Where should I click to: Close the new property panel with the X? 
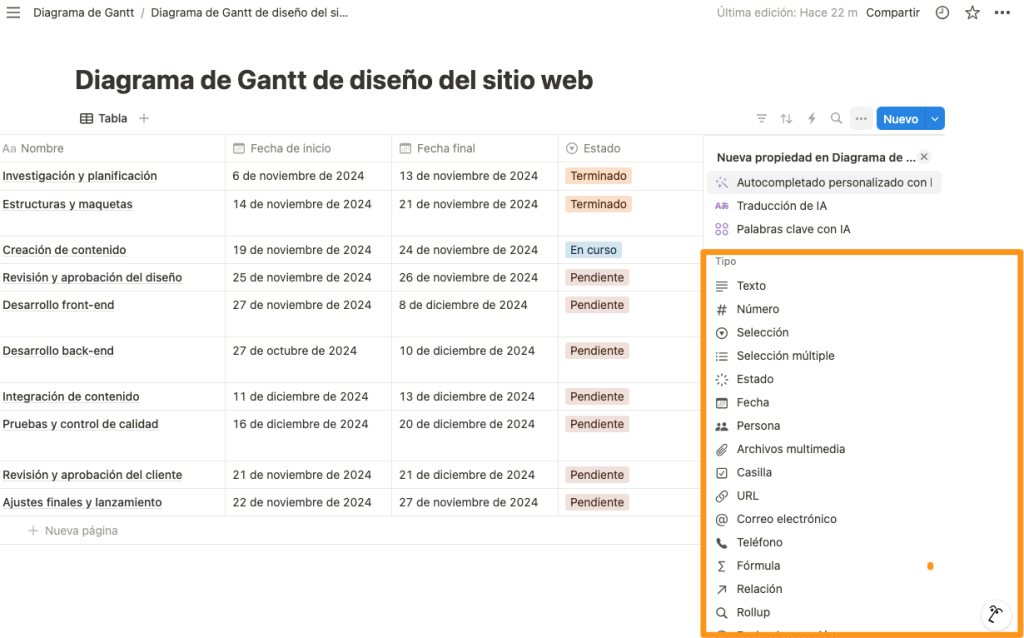click(924, 157)
